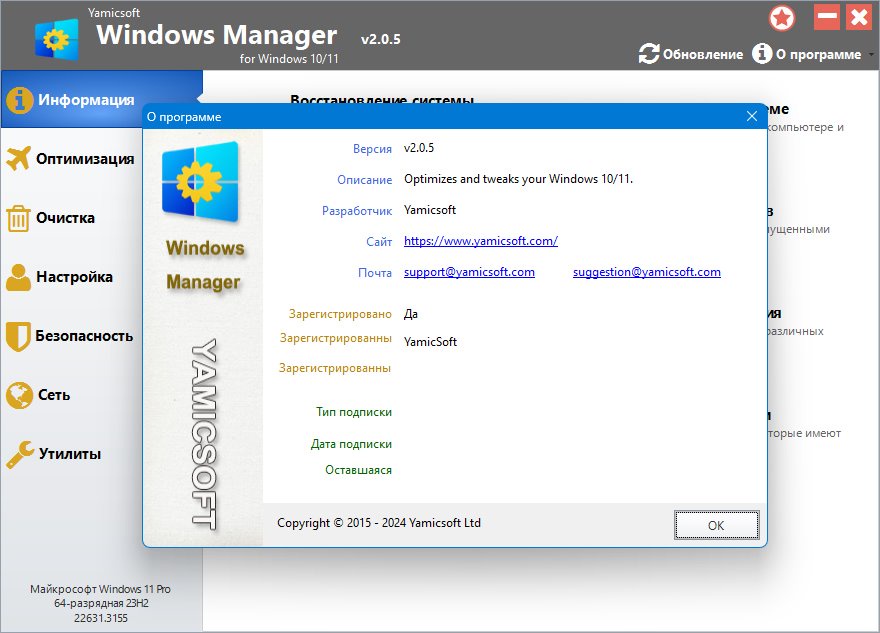The image size is (880, 633).
Task: Click the 64-разрядная 23H2 system info text
Action: tap(101, 603)
